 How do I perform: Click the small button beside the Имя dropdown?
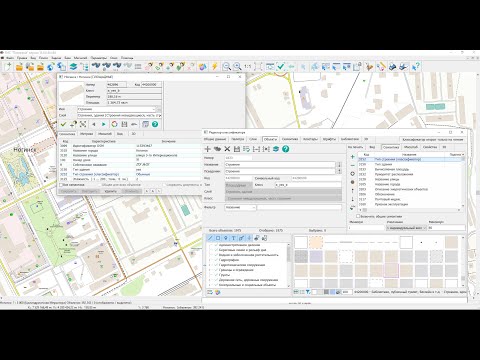(x=159, y=109)
